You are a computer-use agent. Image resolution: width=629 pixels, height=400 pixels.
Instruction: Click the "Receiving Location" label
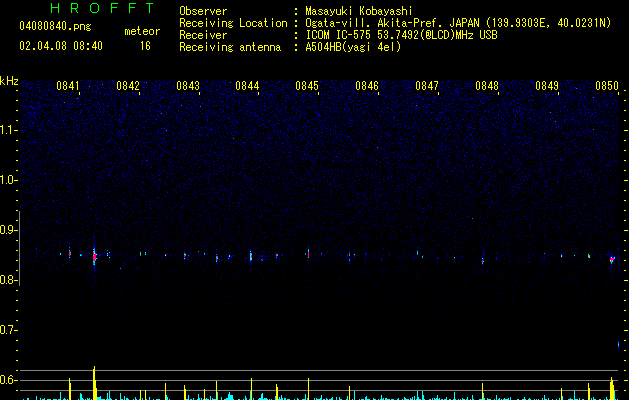click(x=233, y=23)
